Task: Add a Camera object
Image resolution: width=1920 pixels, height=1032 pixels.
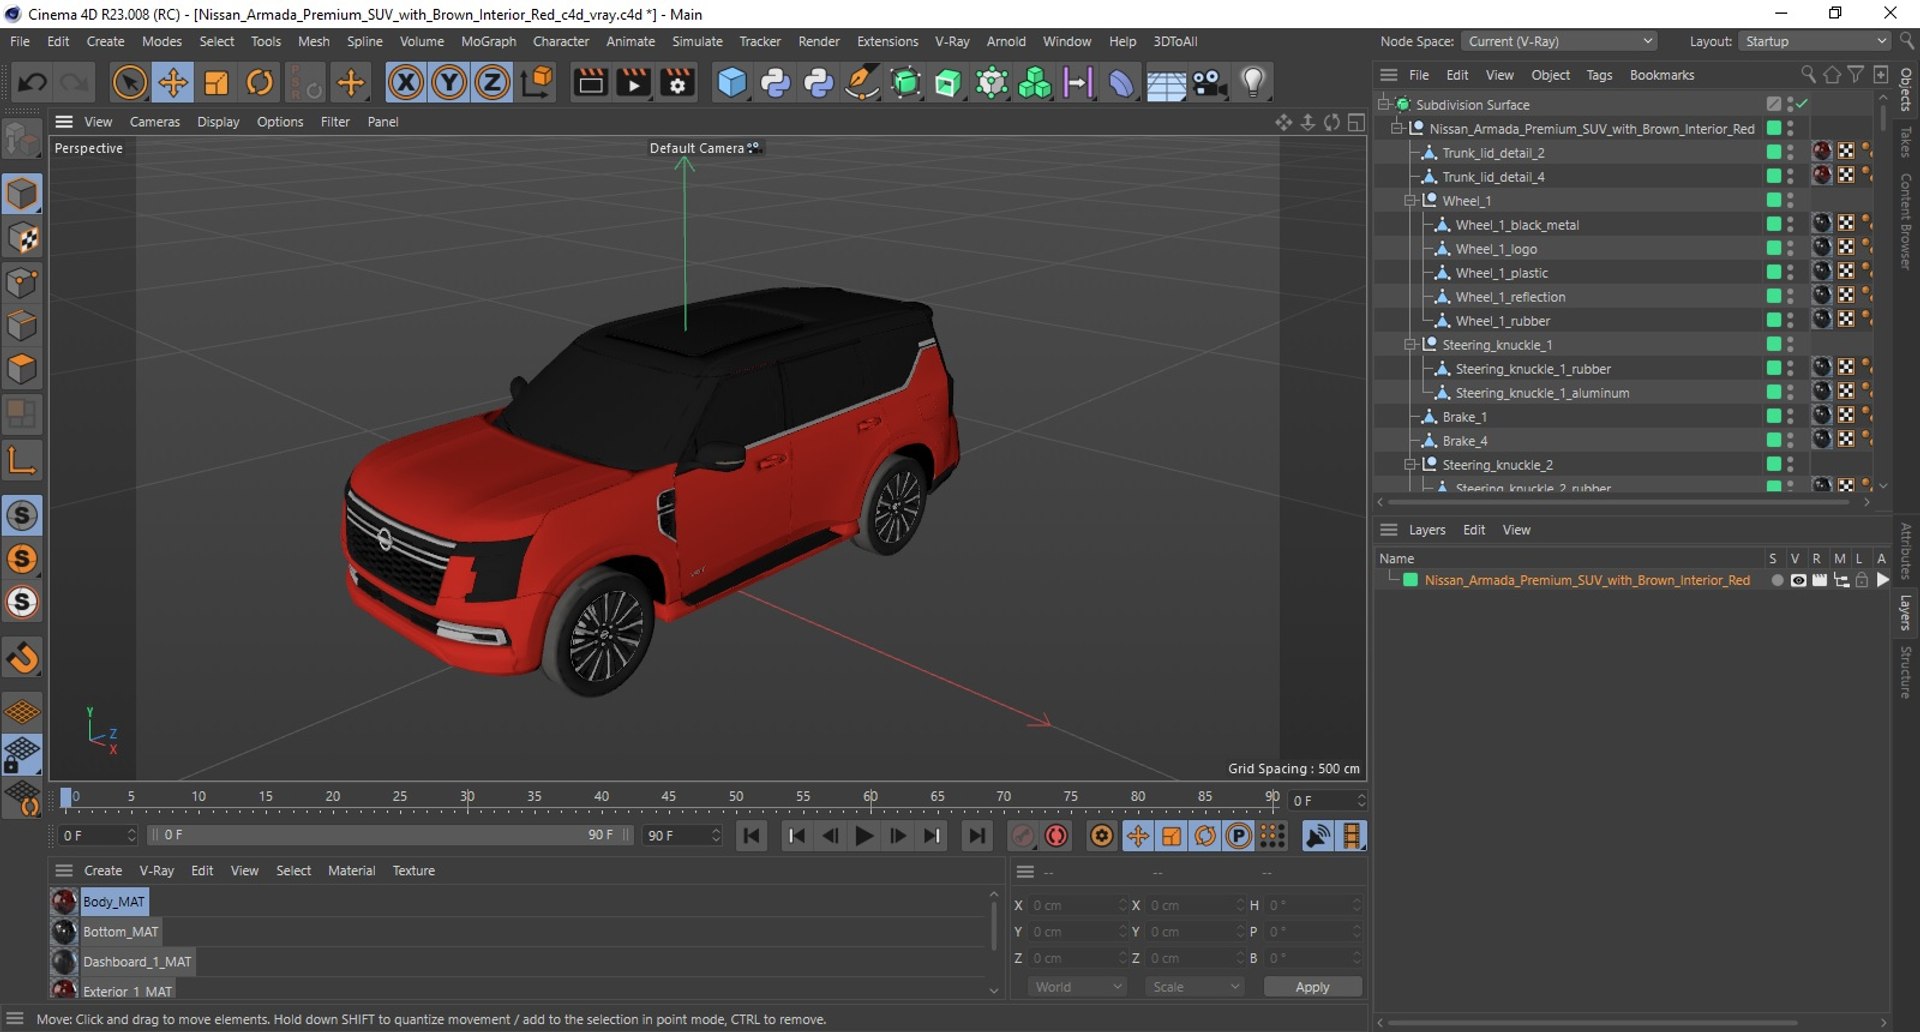Action: tap(1209, 82)
